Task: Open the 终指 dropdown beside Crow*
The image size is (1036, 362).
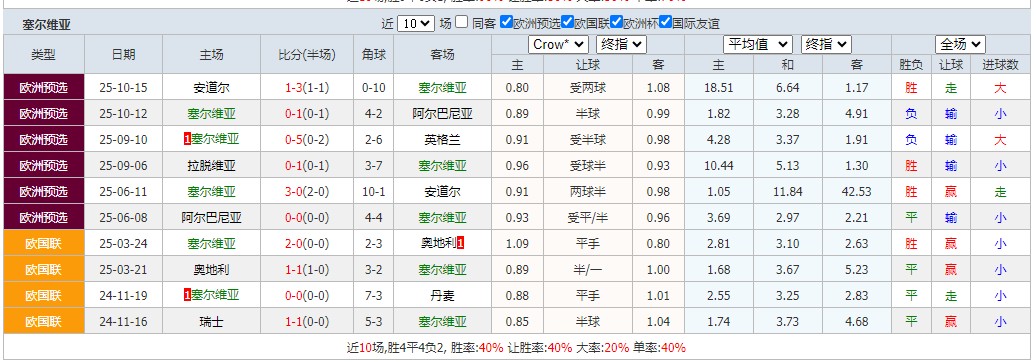Action: pos(621,44)
